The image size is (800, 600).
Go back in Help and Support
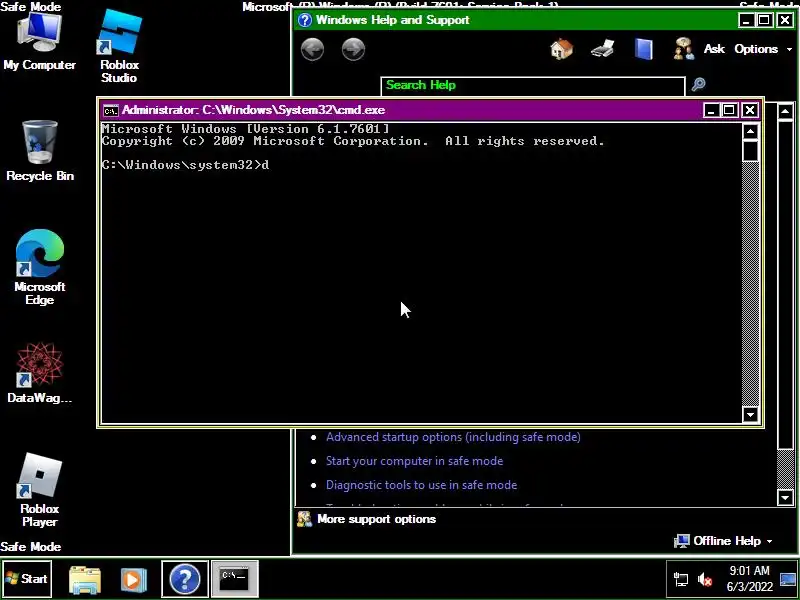(312, 49)
